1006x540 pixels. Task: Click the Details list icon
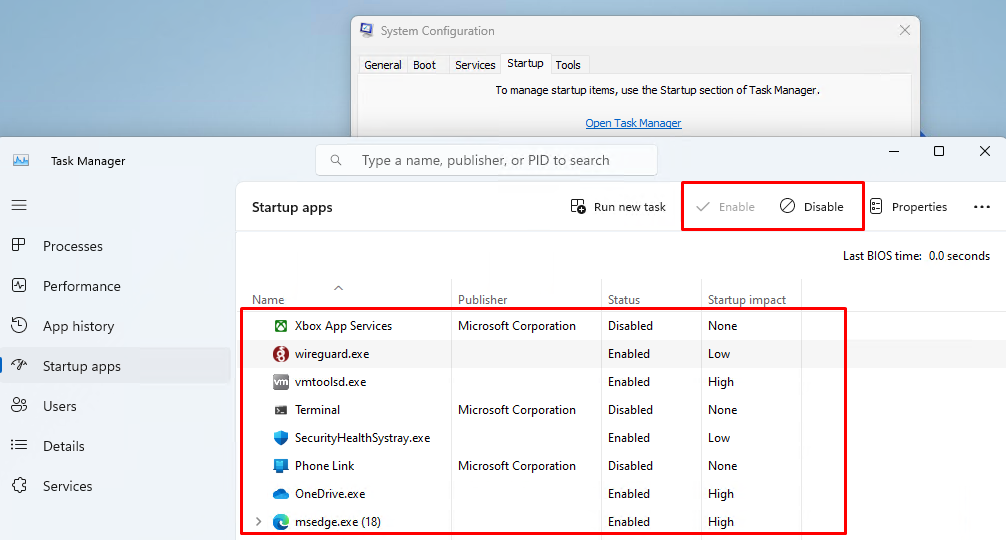point(19,445)
